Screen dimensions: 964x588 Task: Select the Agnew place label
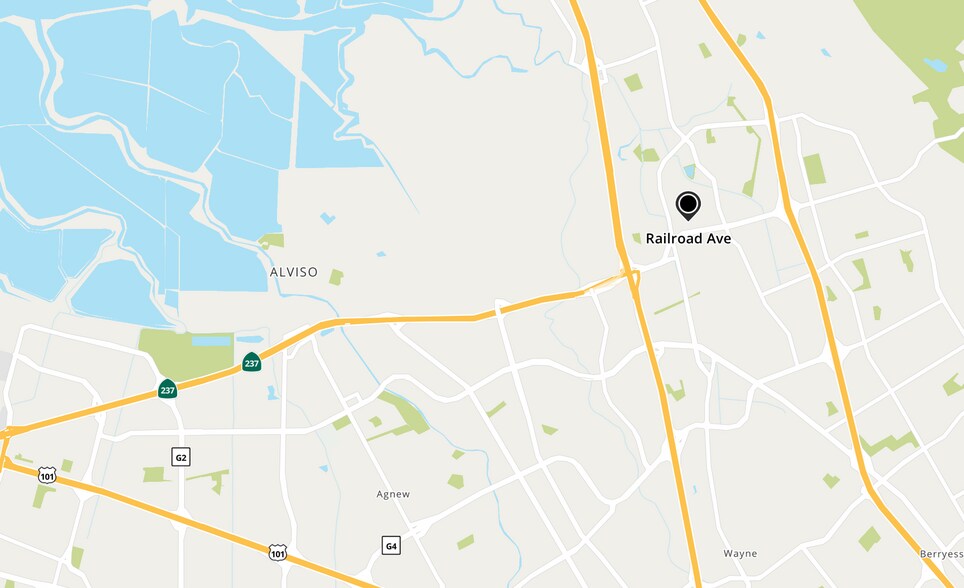tap(393, 495)
